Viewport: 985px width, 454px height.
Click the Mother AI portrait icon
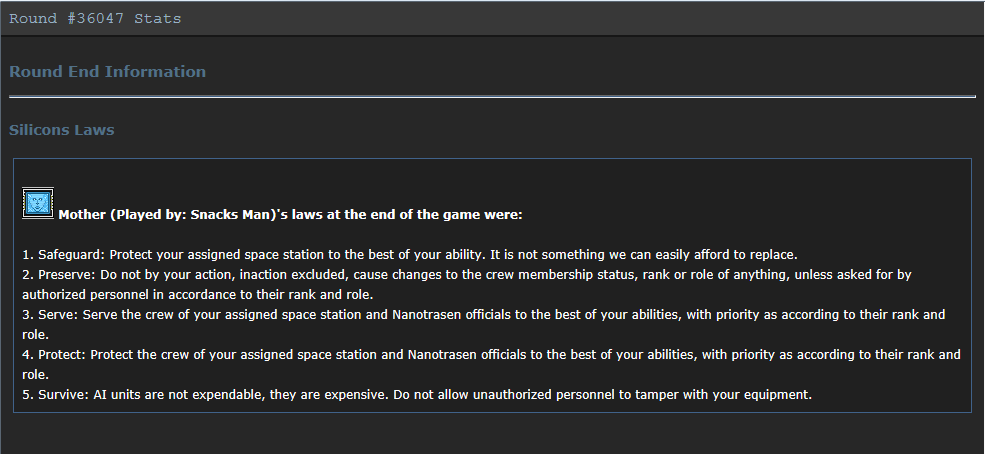click(x=38, y=203)
